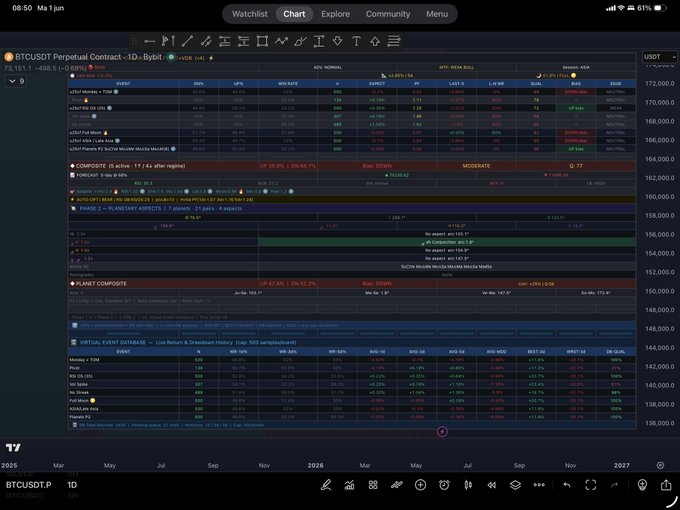The height and width of the screenshot is (510, 680).
Task: Check the battery 61% status indicator
Action: pos(652,8)
